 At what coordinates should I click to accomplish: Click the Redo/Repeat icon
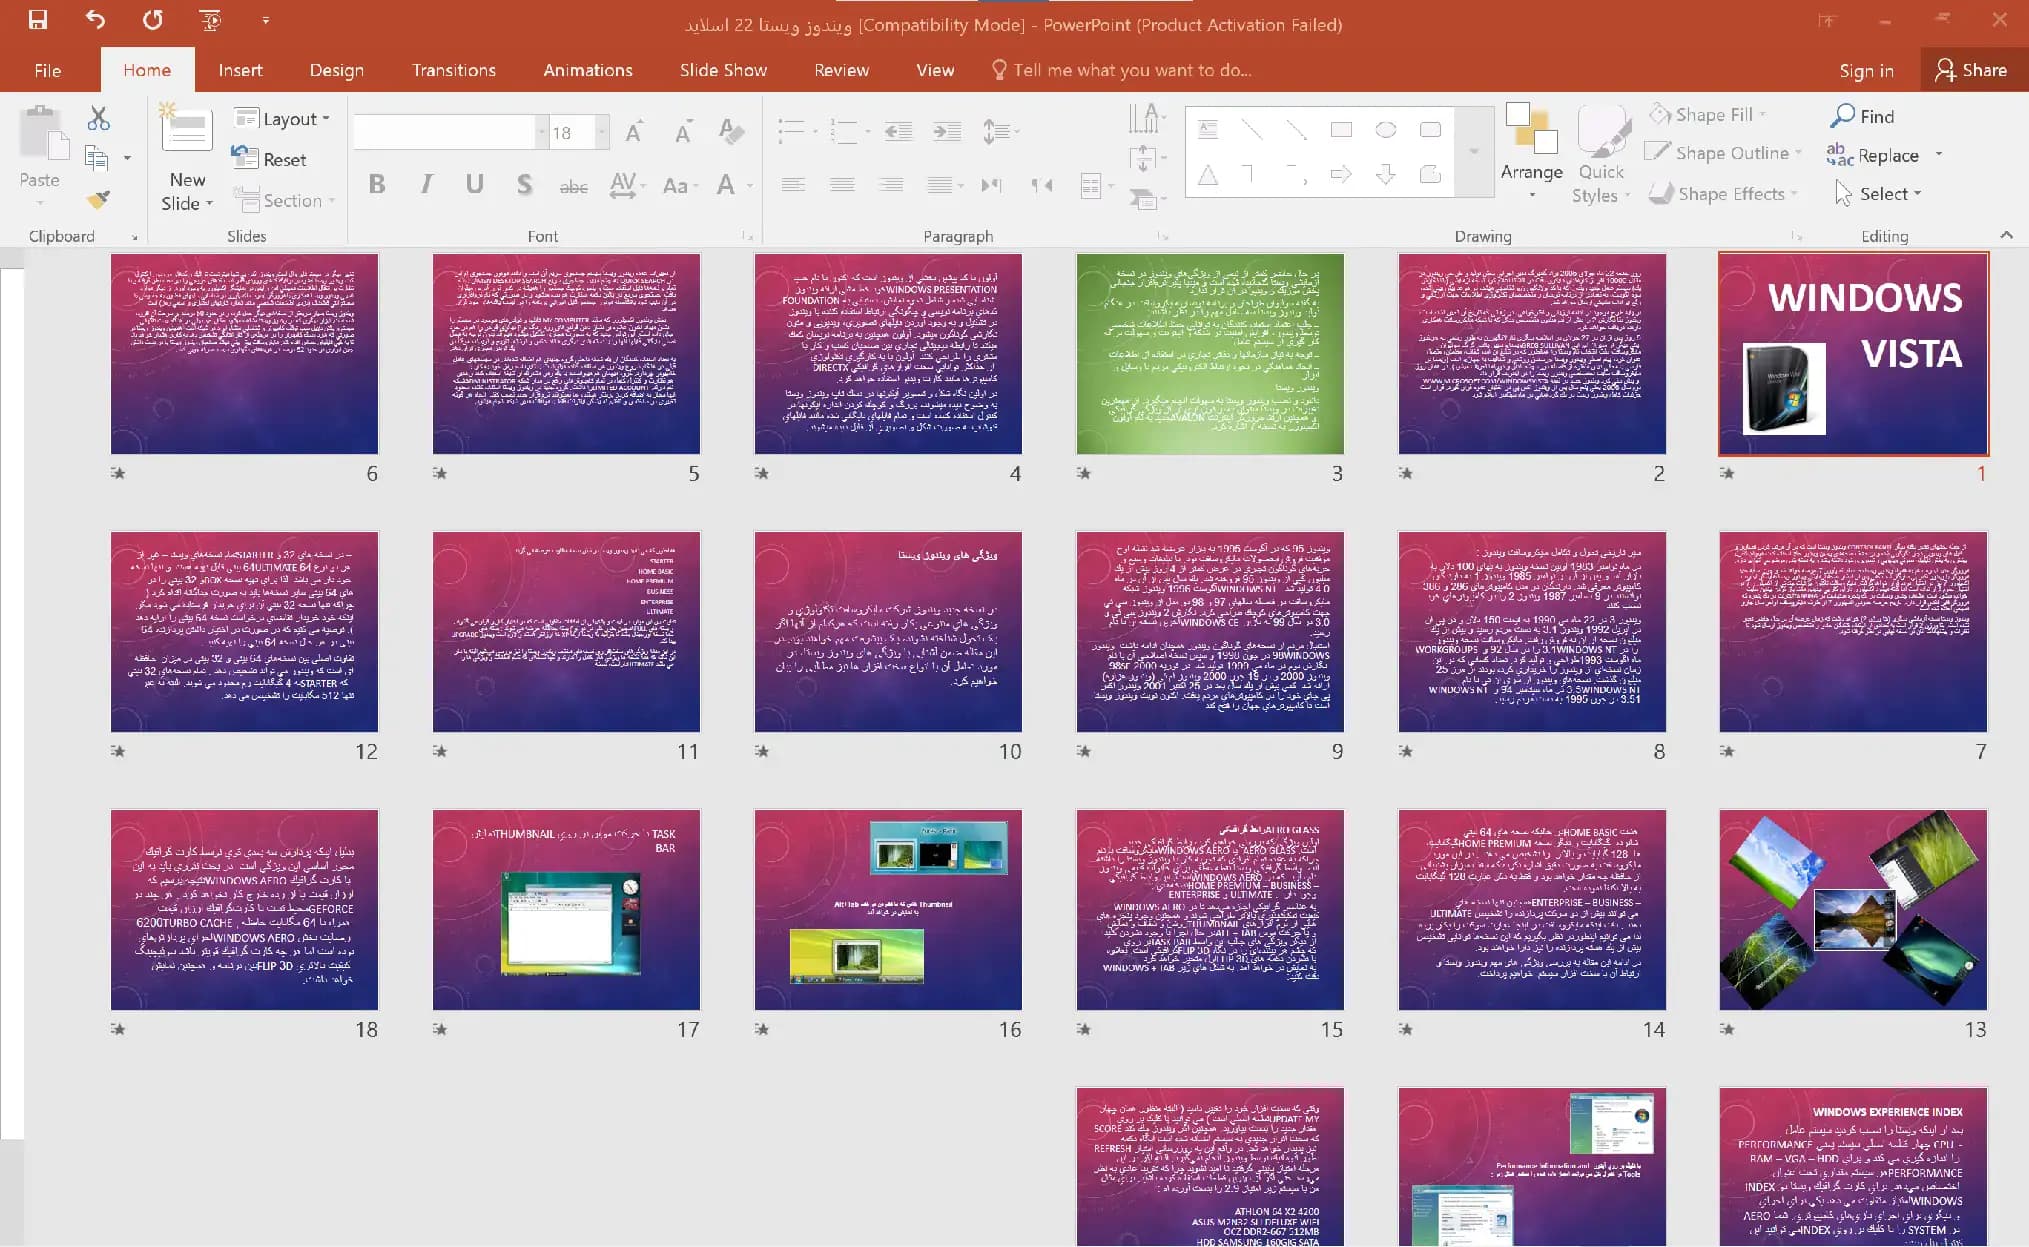153,20
